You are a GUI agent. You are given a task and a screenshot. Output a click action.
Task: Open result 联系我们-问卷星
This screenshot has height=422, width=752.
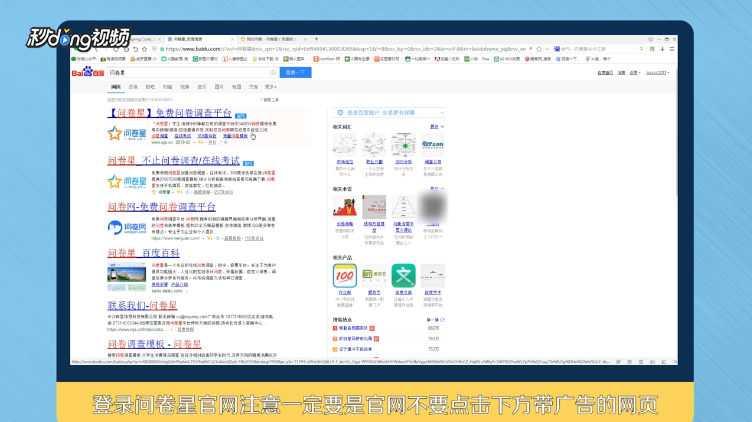[x=142, y=305]
